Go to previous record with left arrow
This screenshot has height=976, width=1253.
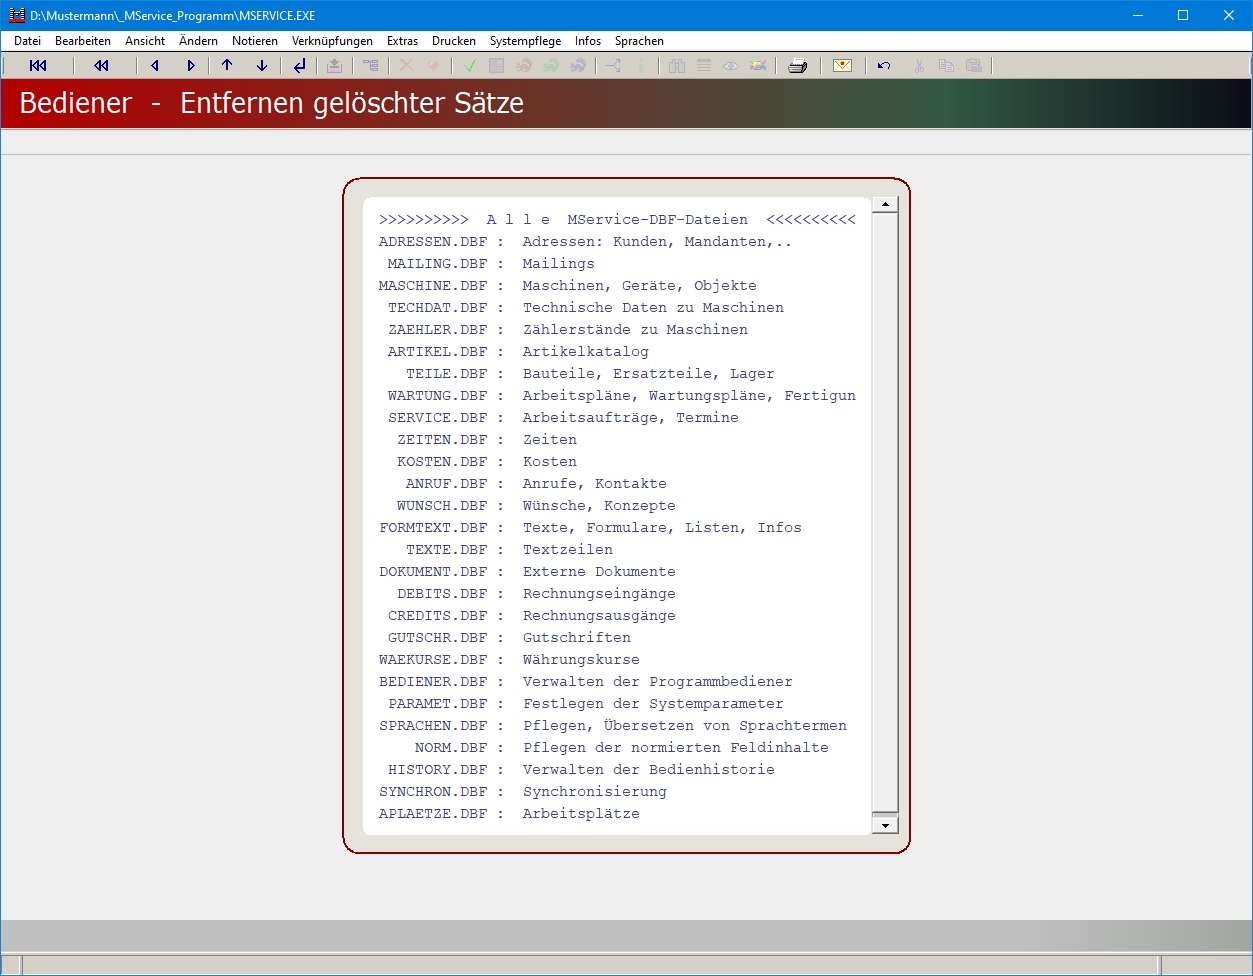tap(155, 66)
